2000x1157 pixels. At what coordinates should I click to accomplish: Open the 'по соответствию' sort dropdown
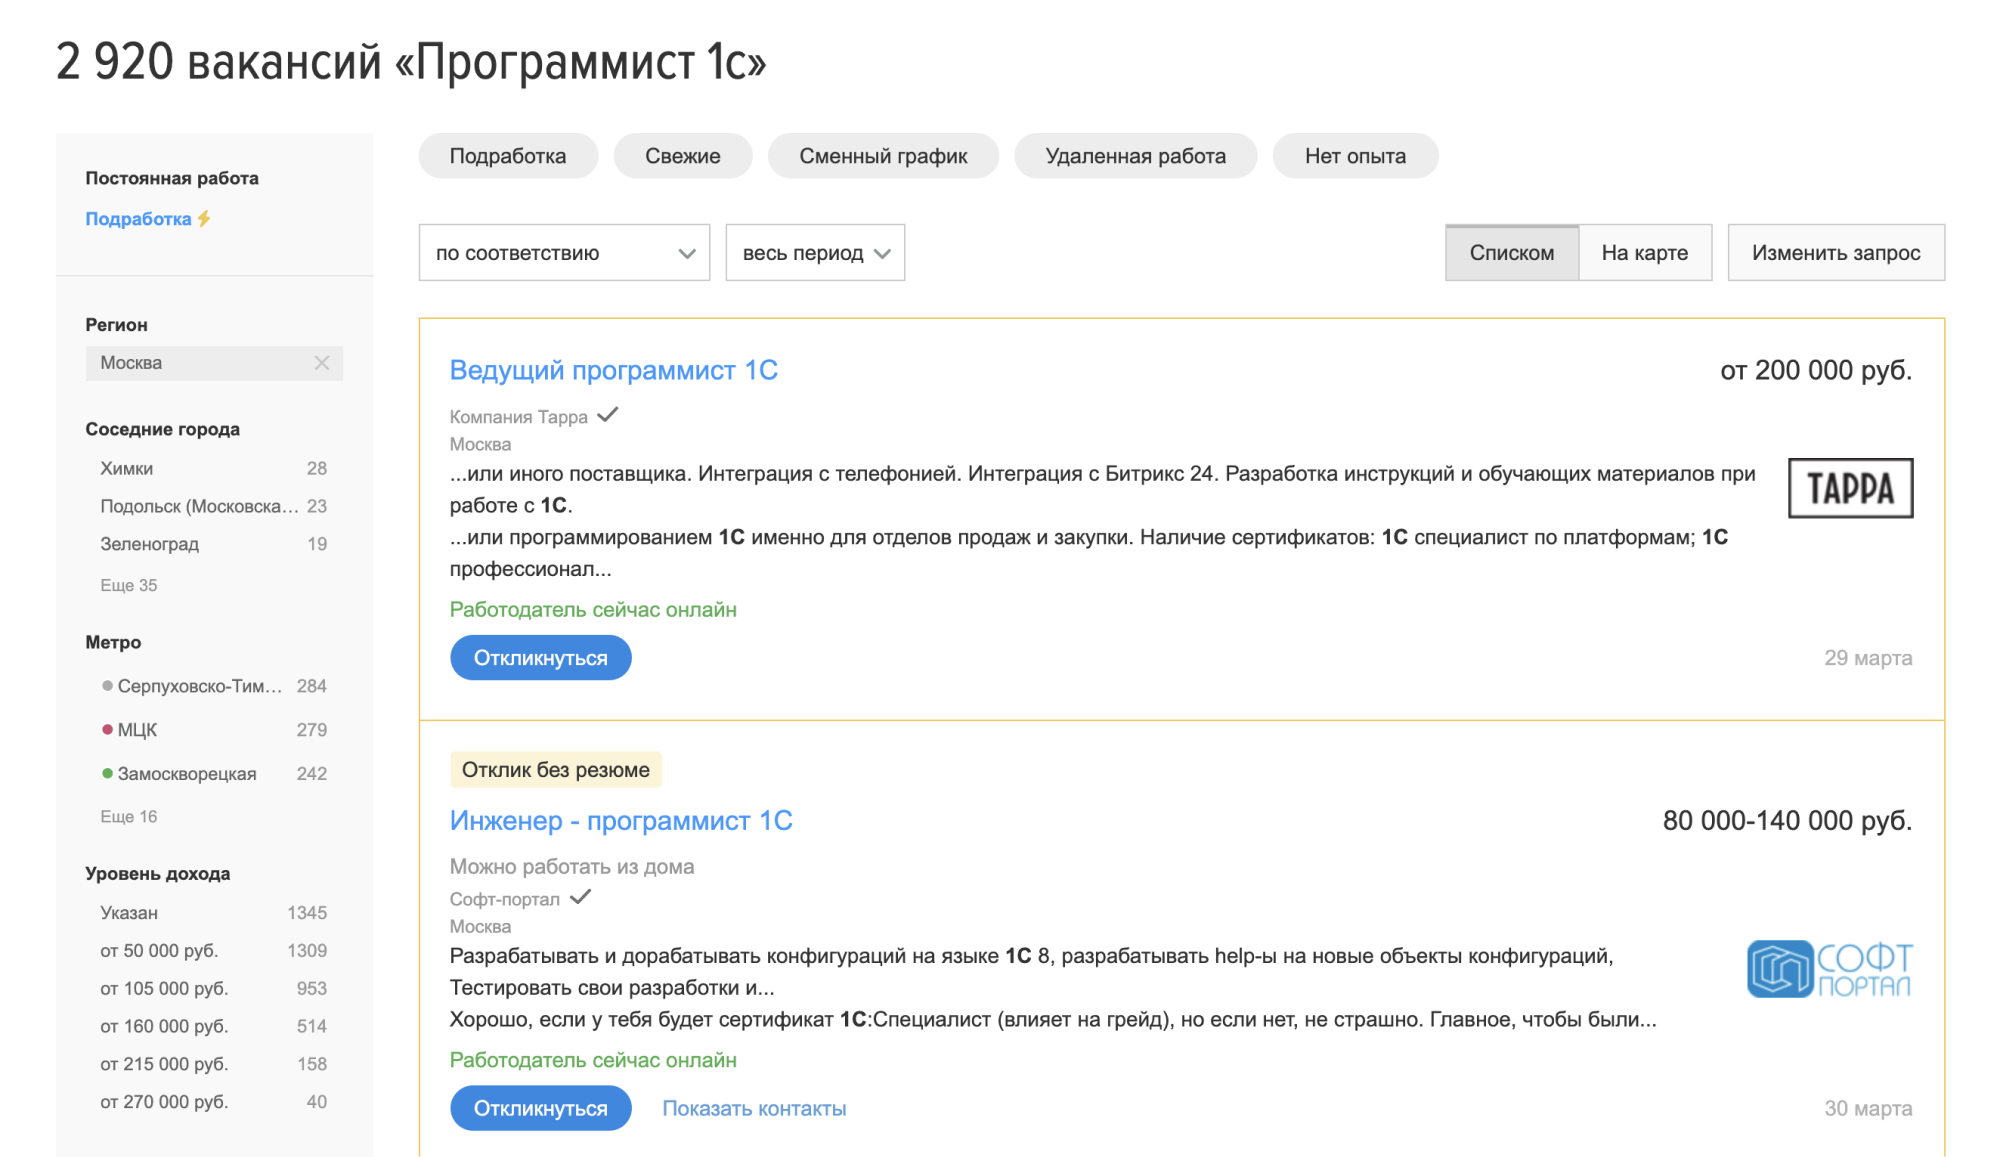(x=564, y=253)
